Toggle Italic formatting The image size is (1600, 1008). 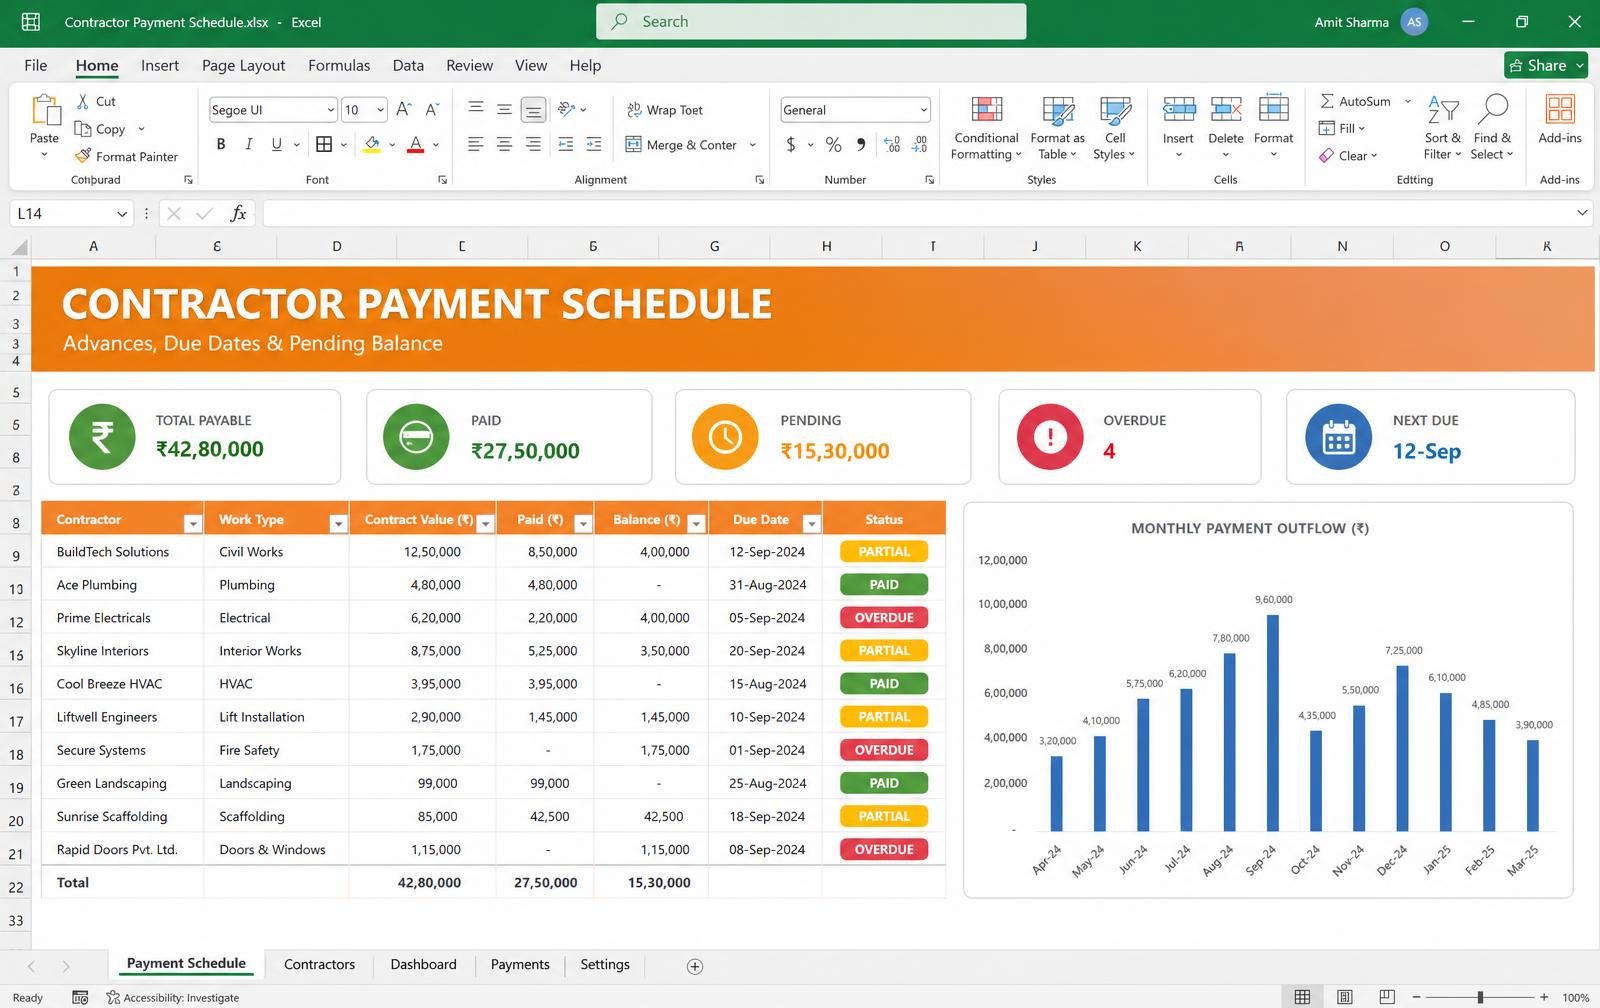click(x=248, y=144)
